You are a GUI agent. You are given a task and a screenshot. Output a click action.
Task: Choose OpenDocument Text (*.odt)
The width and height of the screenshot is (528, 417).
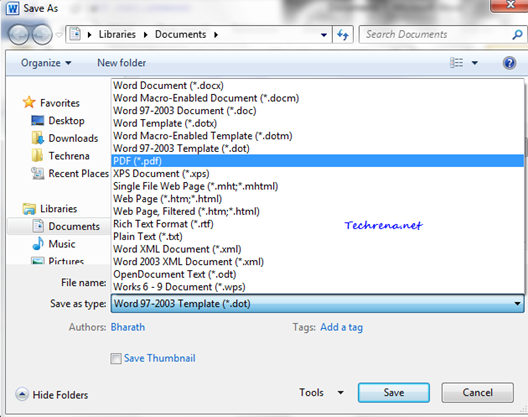(317, 274)
